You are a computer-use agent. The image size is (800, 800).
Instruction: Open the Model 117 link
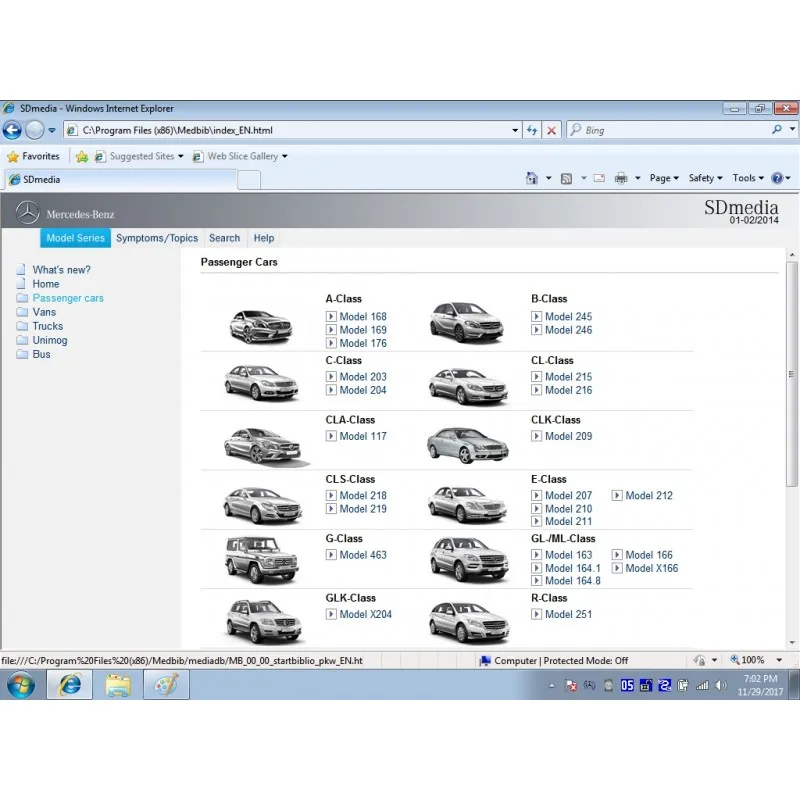tap(363, 436)
